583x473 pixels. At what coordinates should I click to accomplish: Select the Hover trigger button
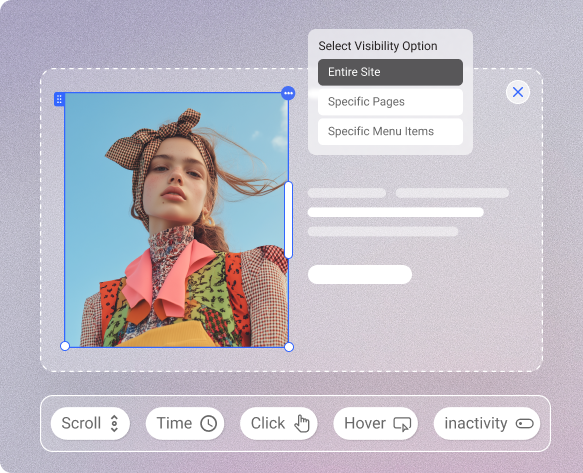(x=376, y=424)
